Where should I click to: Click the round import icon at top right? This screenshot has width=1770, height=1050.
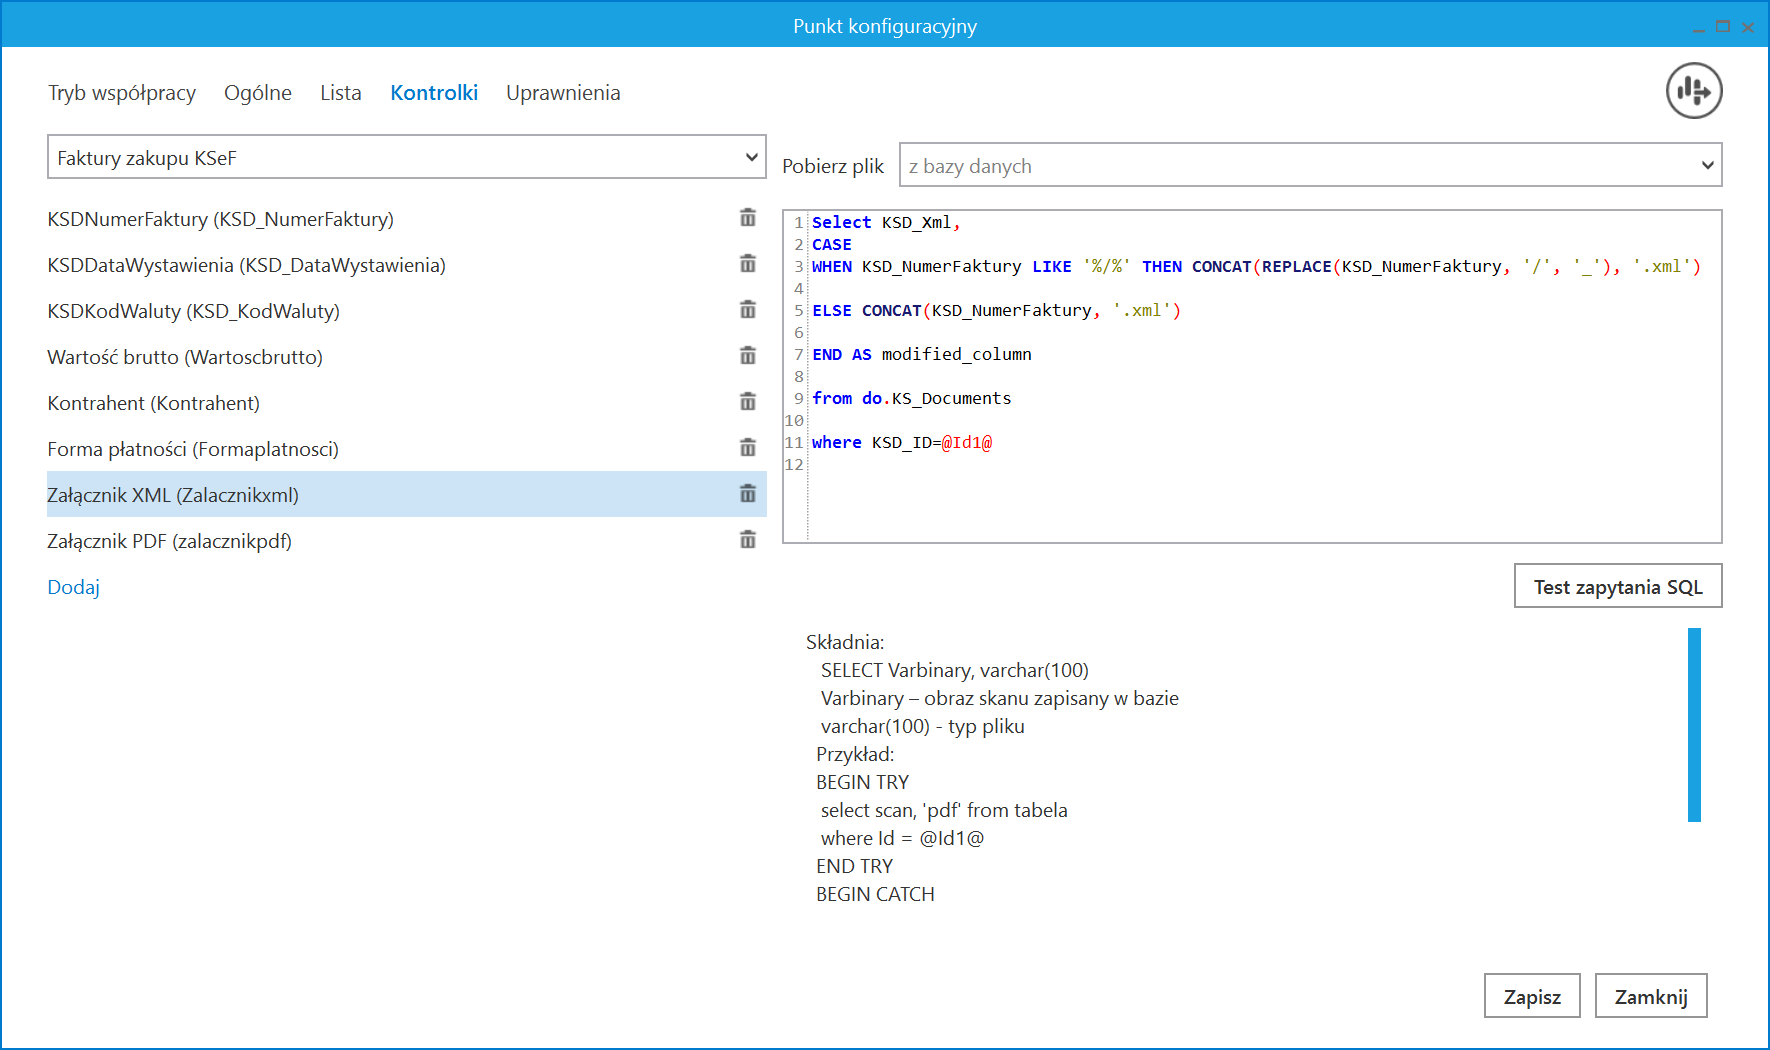[x=1693, y=91]
